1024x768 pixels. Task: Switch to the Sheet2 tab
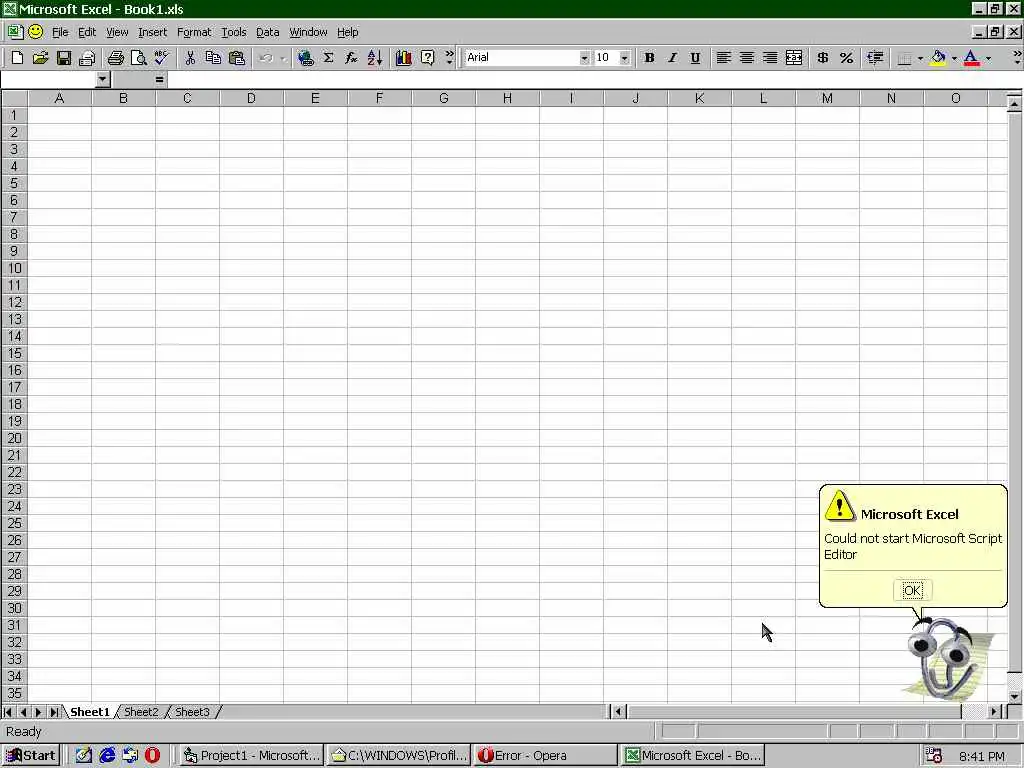click(x=141, y=712)
